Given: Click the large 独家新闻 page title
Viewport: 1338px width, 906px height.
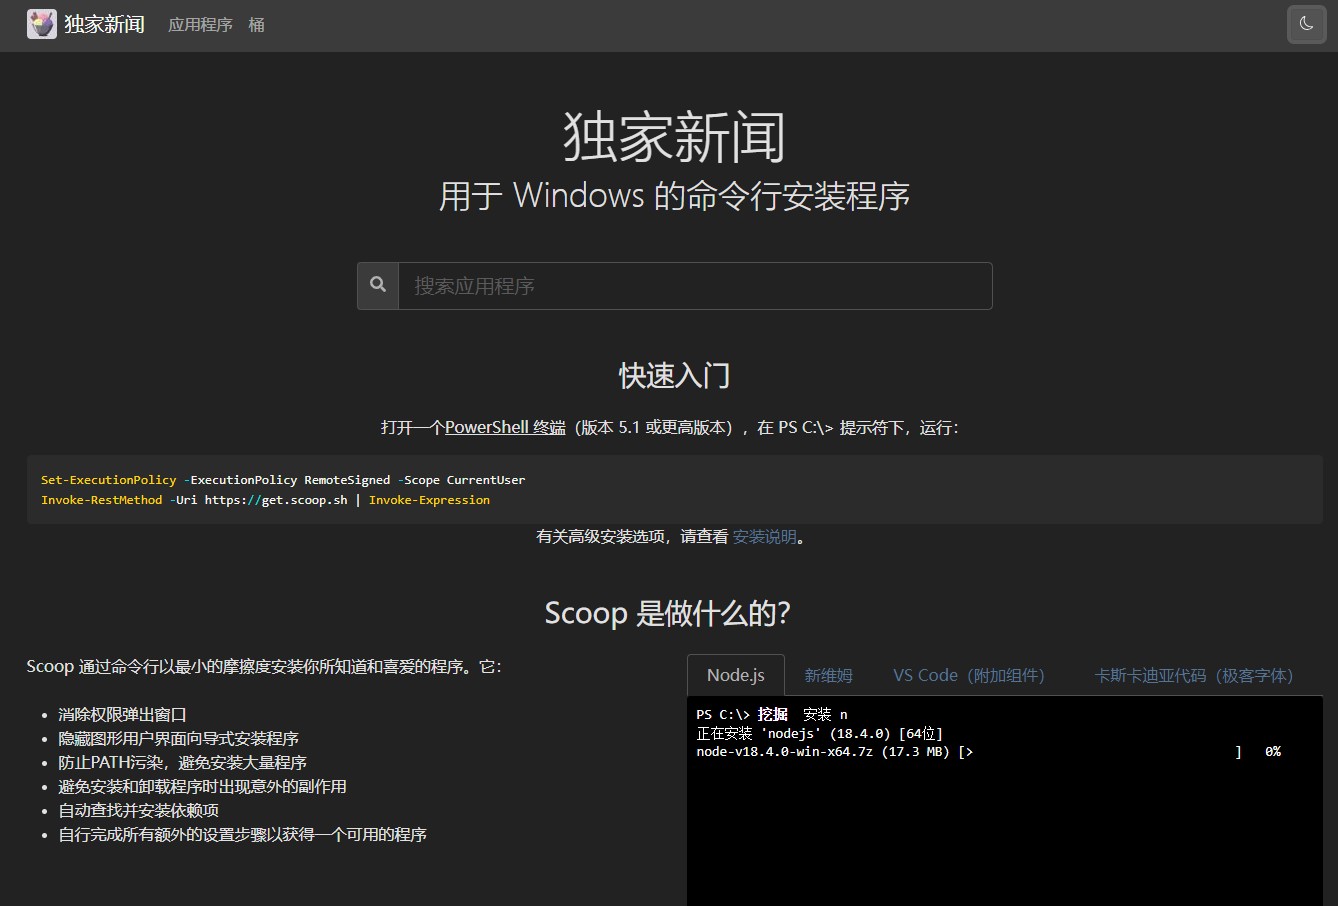Looking at the screenshot, I should pyautogui.click(x=675, y=137).
